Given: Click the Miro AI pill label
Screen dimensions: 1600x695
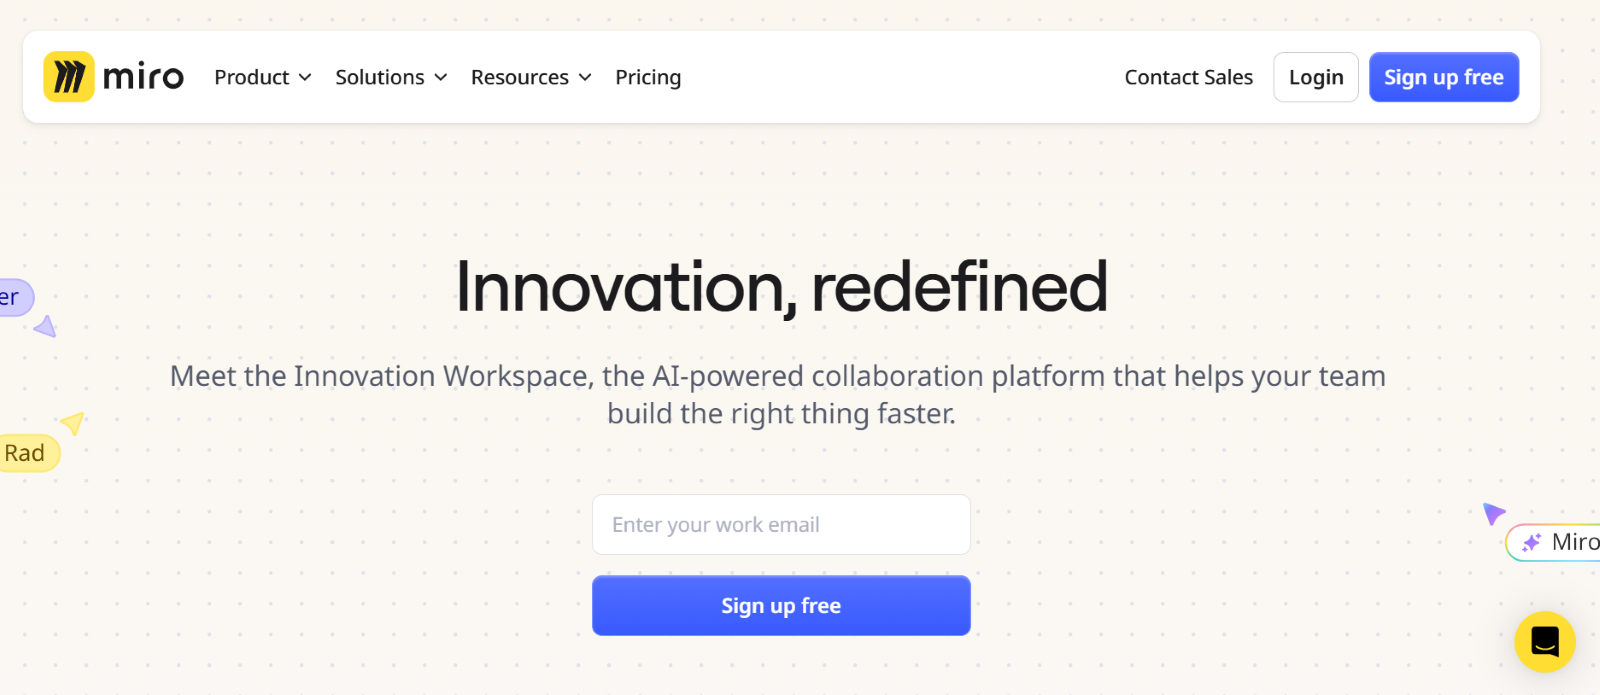Looking at the screenshot, I should click(1553, 543).
